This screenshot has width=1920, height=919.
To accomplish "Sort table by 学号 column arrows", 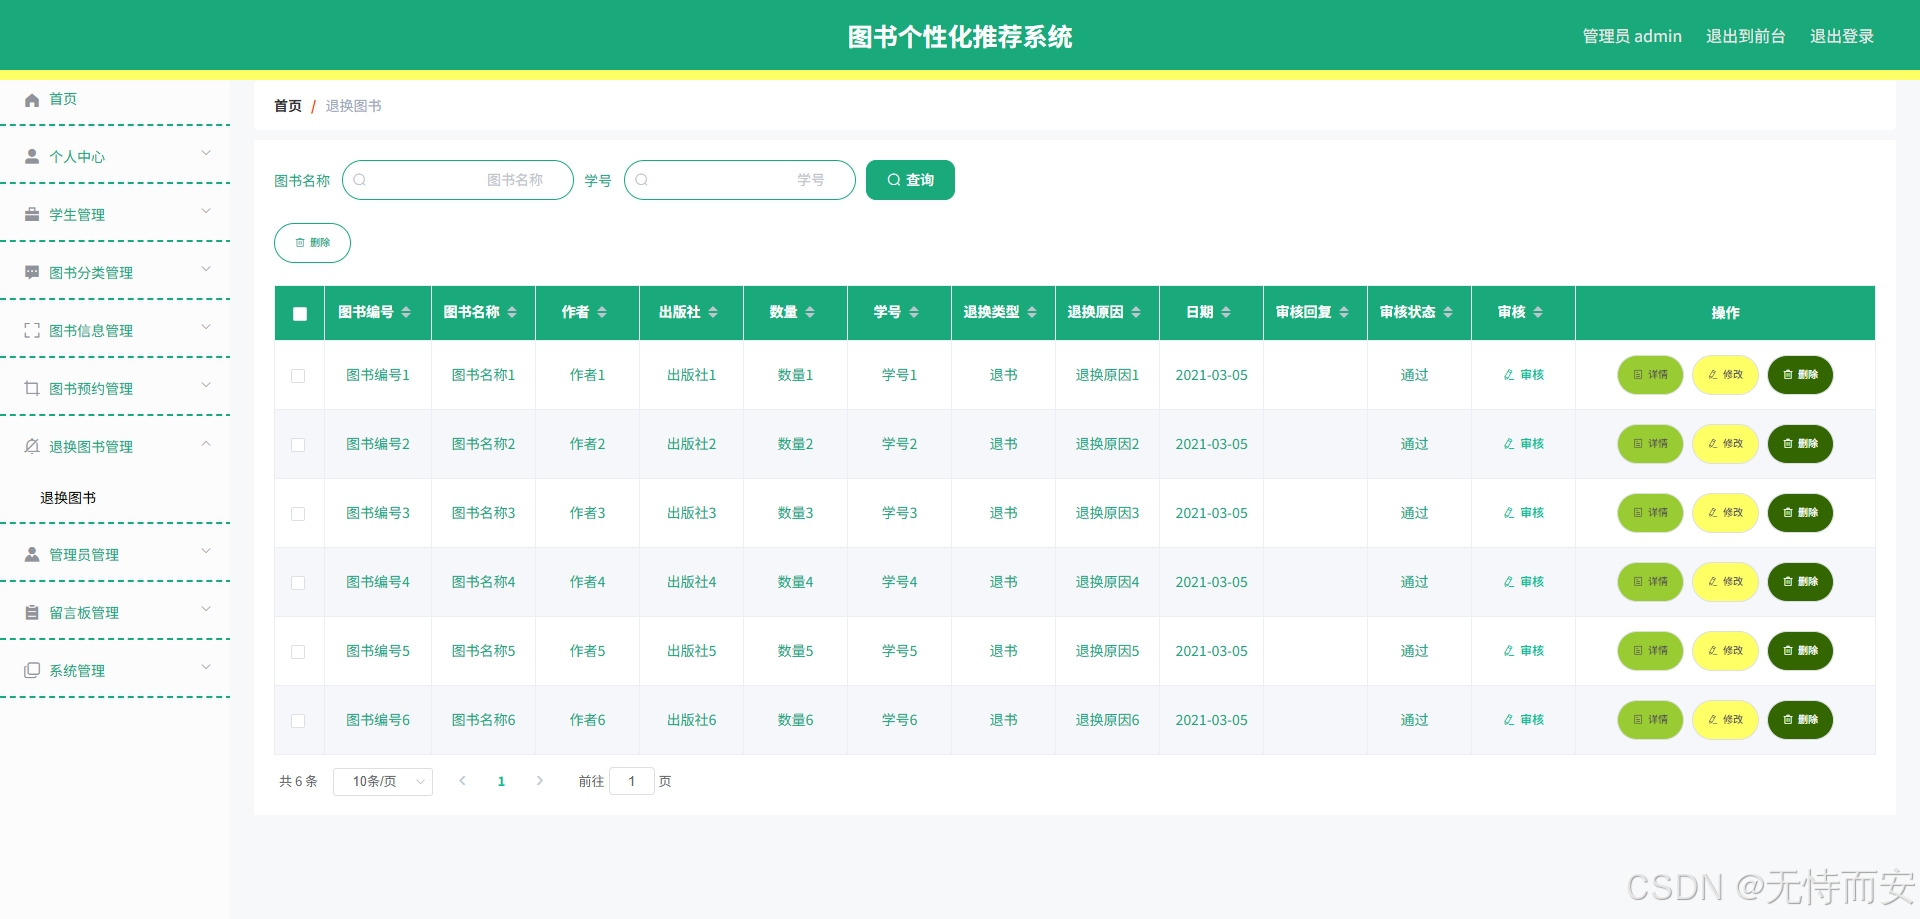I will click(x=914, y=313).
